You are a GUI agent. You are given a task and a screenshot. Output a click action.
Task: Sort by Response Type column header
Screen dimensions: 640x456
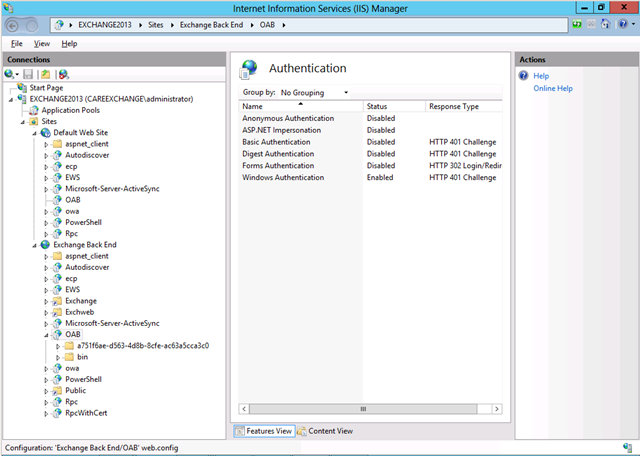click(464, 106)
